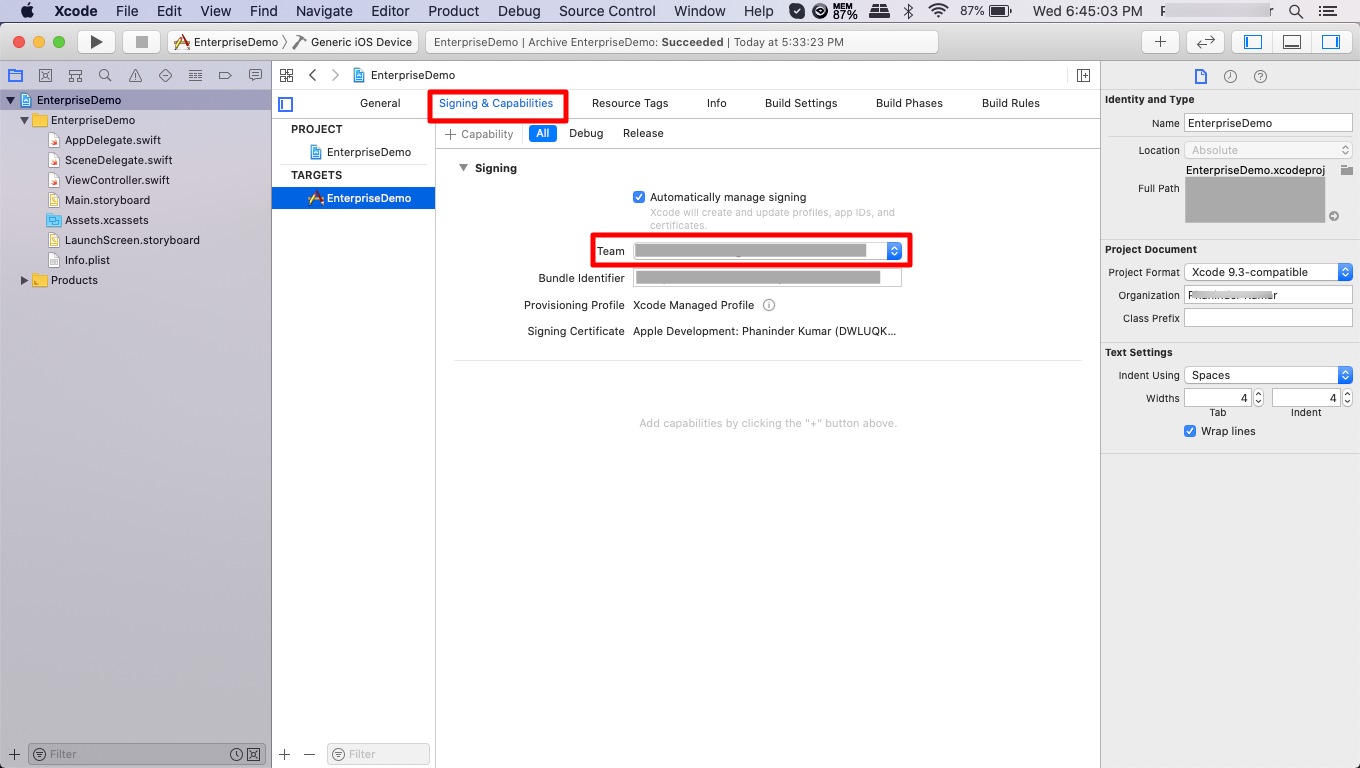1360x768 pixels.
Task: Toggle the bottom debug area panel
Action: click(1291, 42)
